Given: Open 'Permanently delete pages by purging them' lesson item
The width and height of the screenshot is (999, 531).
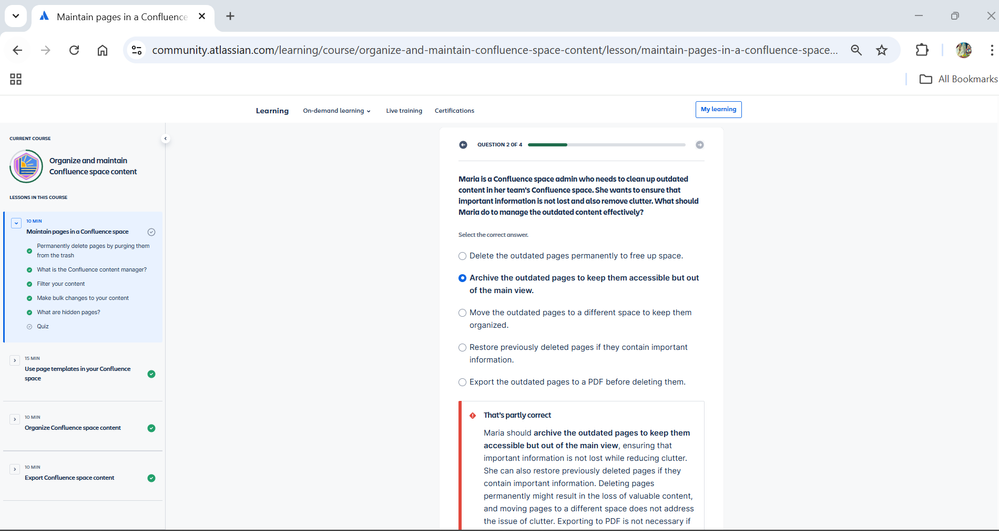Looking at the screenshot, I should (93, 251).
